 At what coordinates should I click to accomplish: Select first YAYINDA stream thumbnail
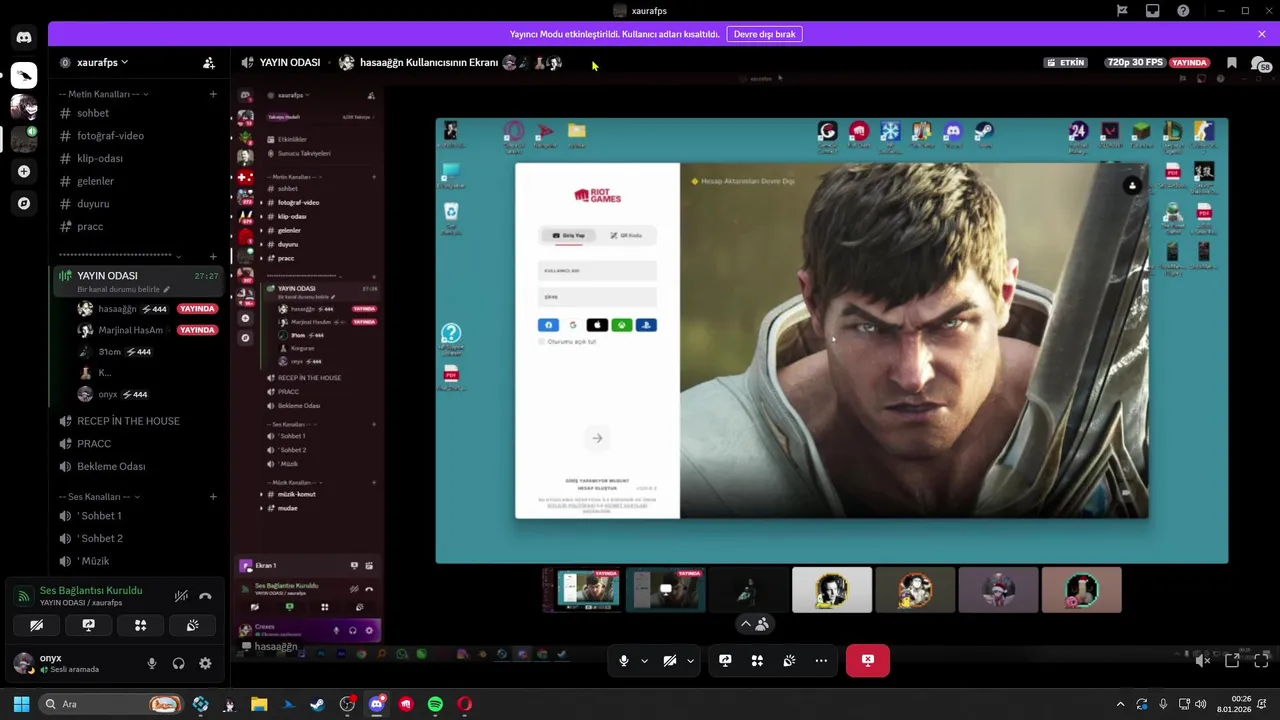[582, 590]
